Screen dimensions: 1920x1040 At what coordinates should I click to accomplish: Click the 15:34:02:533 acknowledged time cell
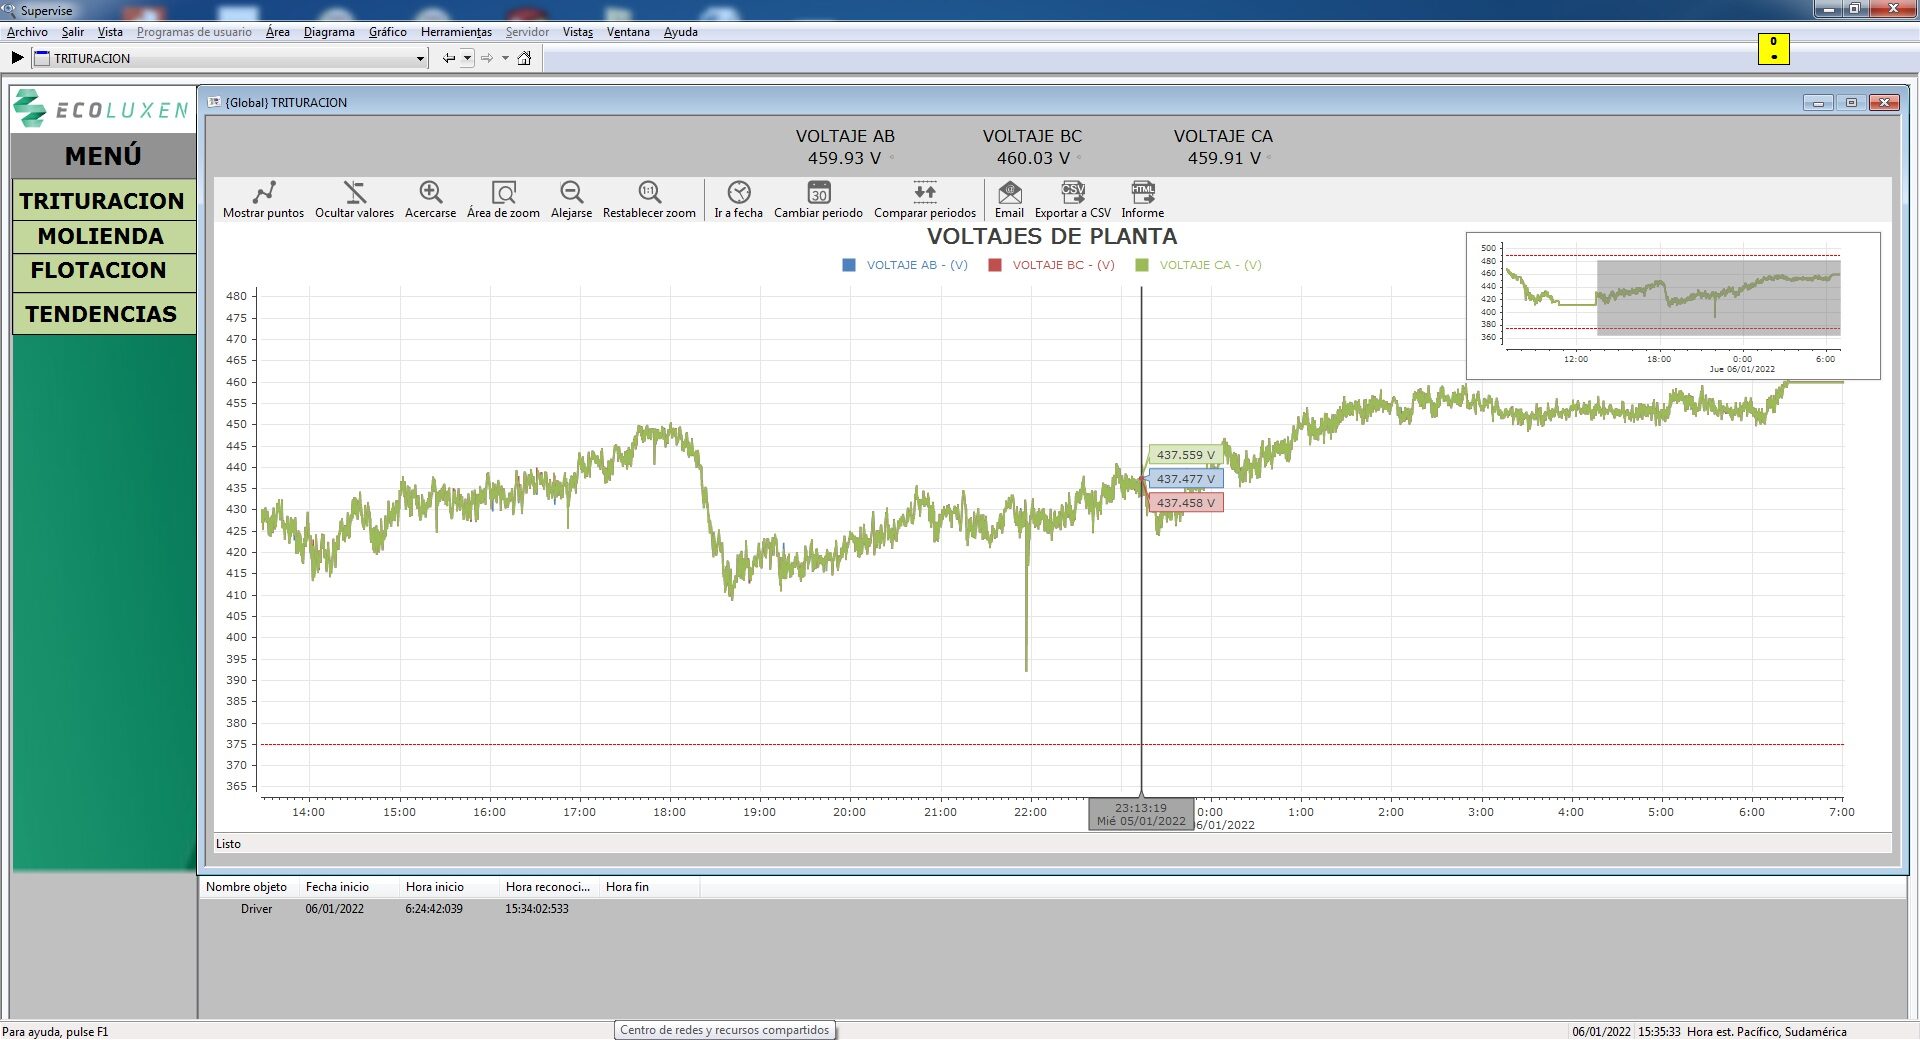pyautogui.click(x=537, y=909)
